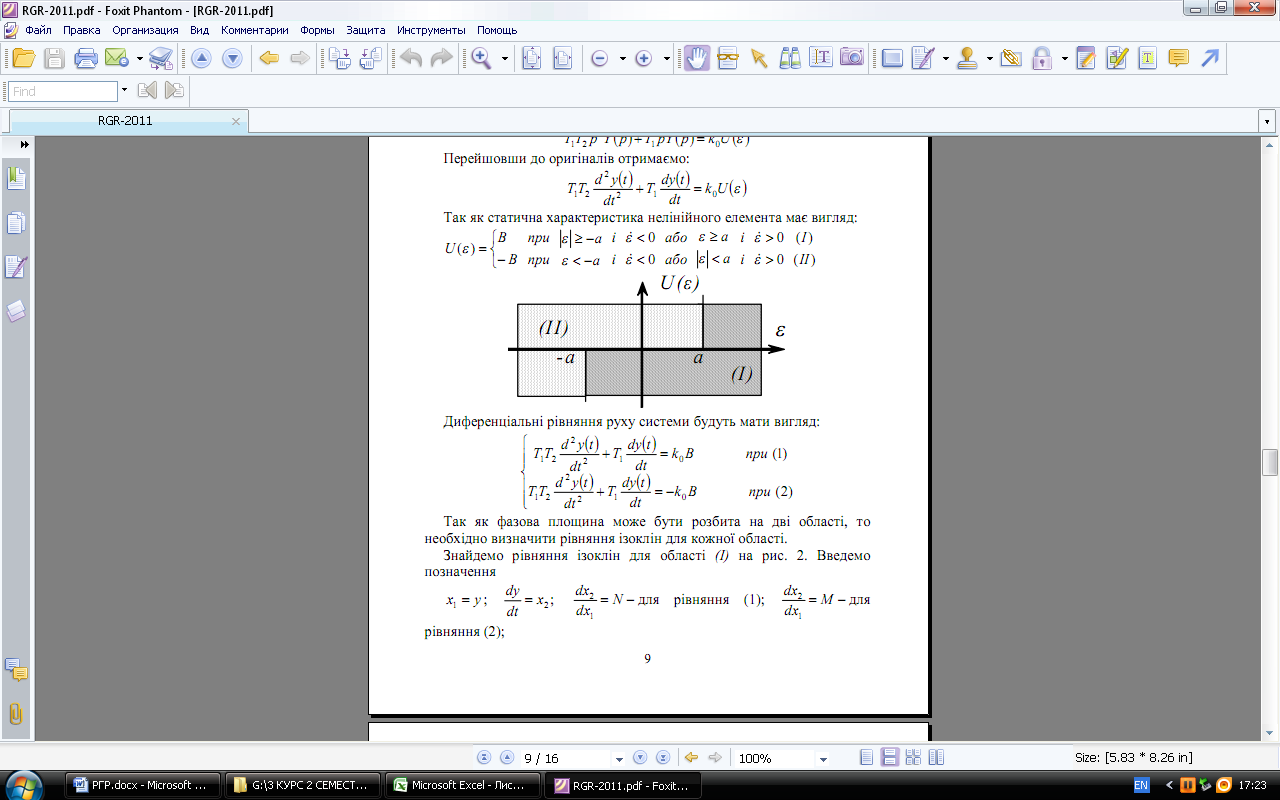Screen dimensions: 1280x800
Task: Open the Организация menu
Action: coord(145,30)
